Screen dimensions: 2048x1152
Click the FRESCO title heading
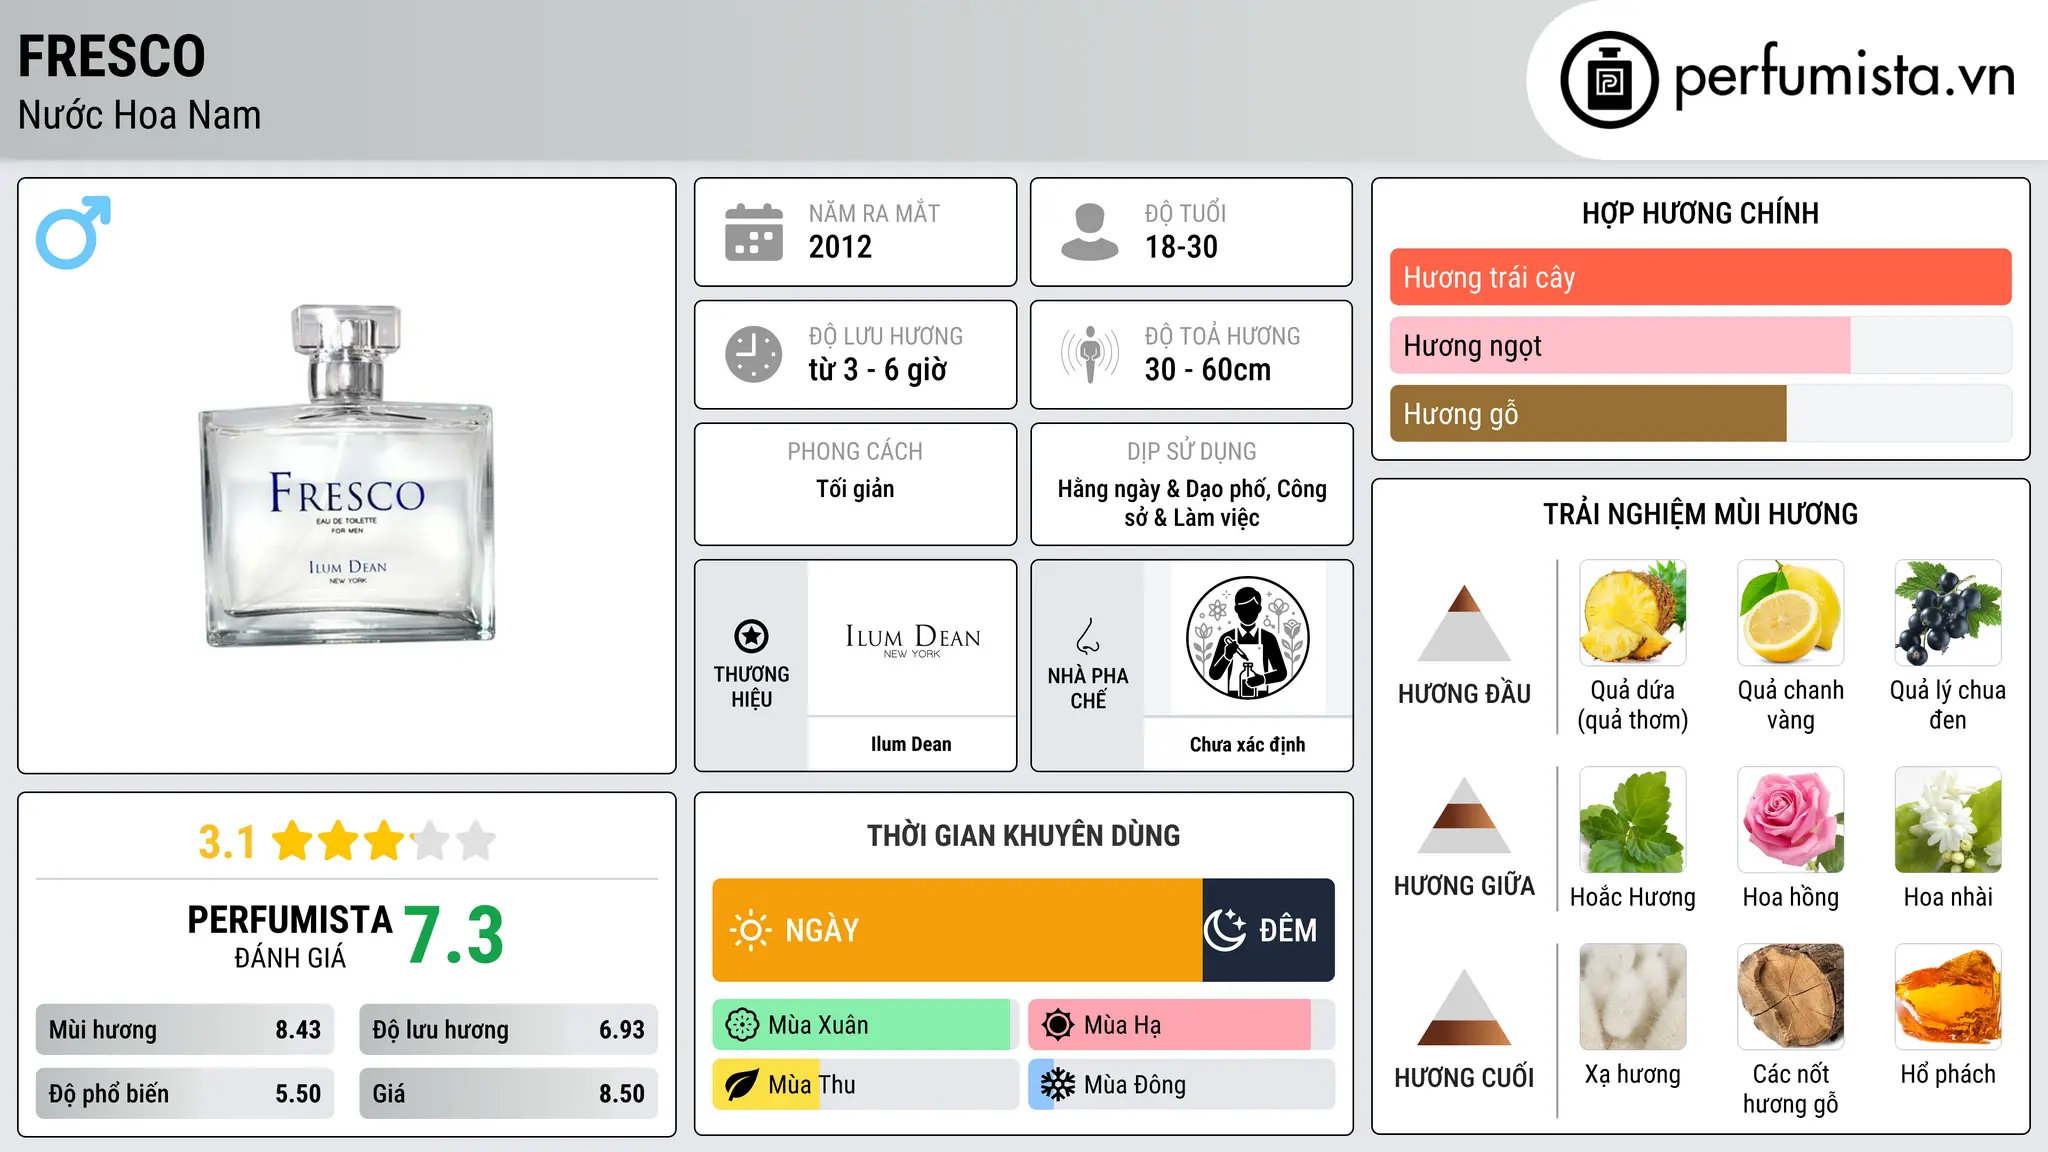112,56
